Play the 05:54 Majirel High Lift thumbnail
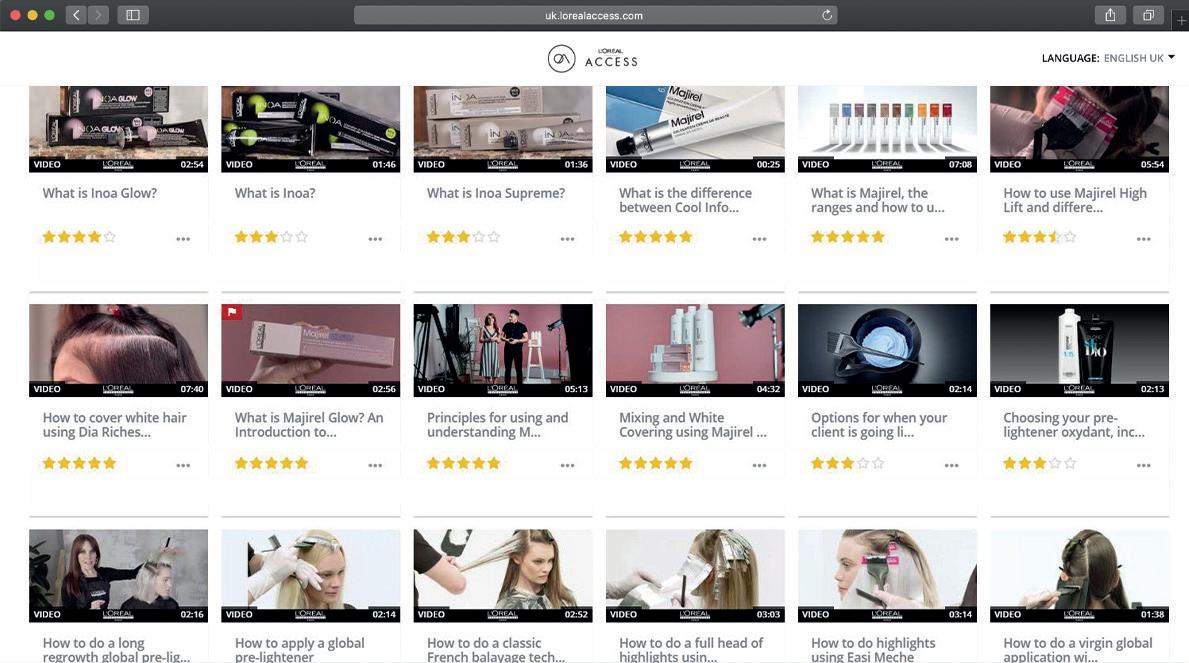 click(x=1079, y=129)
